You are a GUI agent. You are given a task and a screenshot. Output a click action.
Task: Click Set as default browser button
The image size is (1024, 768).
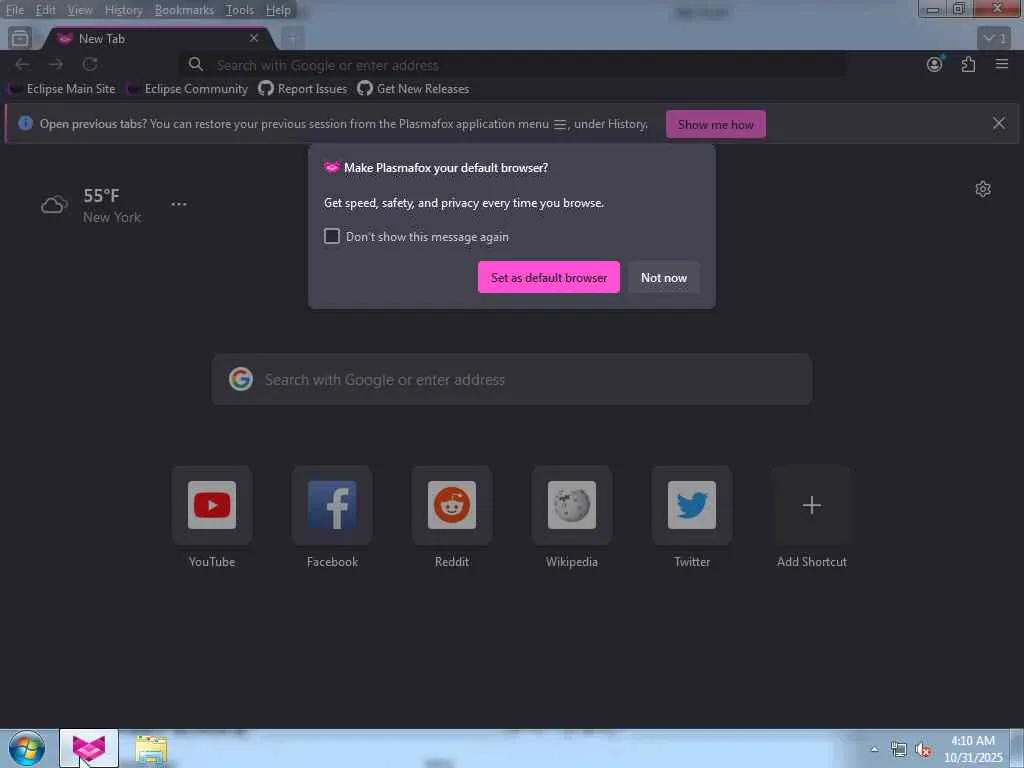[x=549, y=278]
